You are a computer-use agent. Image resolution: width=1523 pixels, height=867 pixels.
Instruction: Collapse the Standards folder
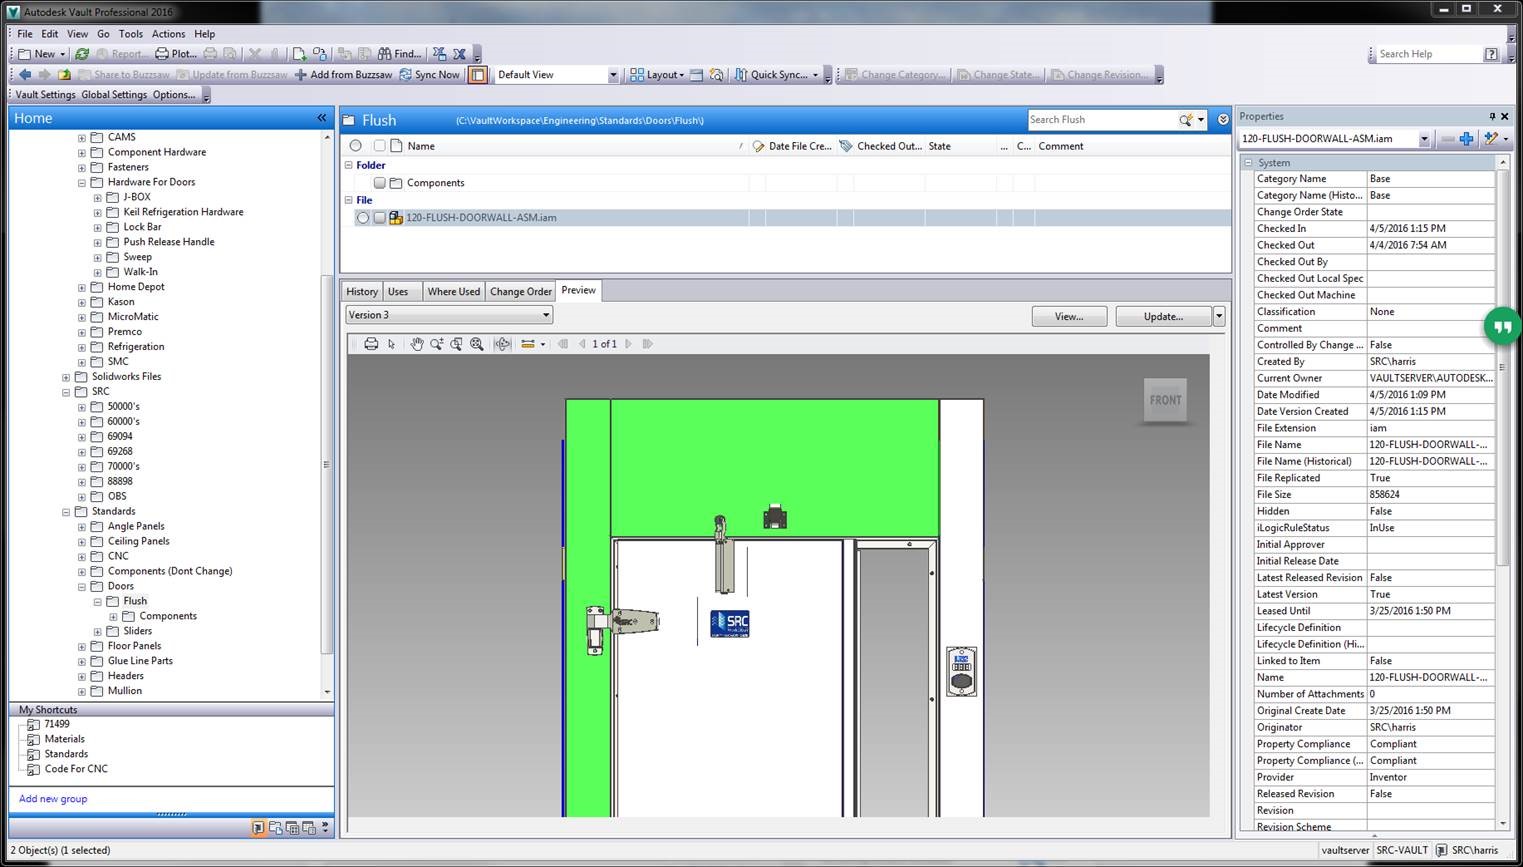point(65,511)
